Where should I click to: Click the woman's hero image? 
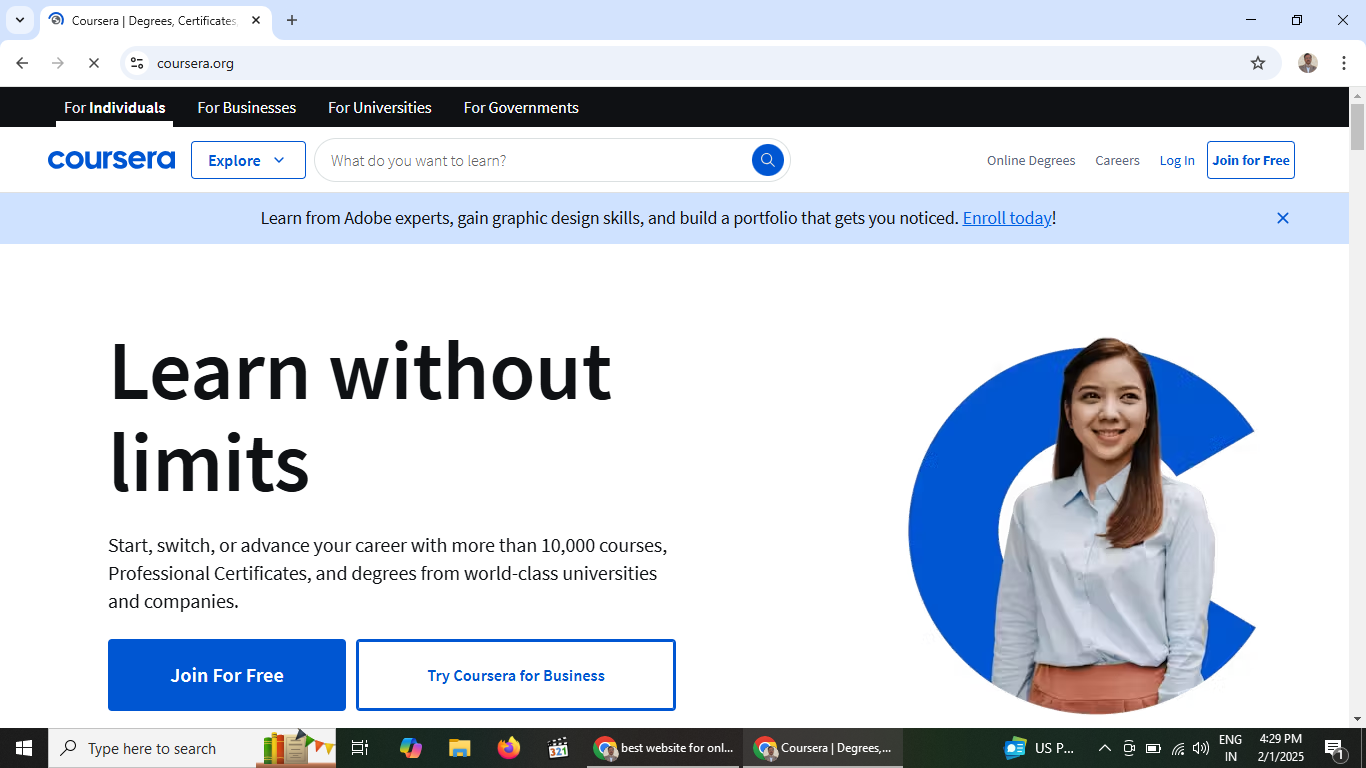(1082, 526)
